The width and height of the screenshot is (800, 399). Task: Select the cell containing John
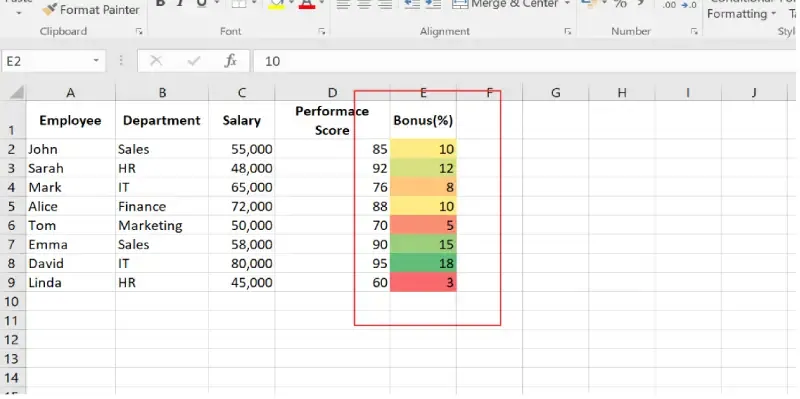pyautogui.click(x=70, y=149)
